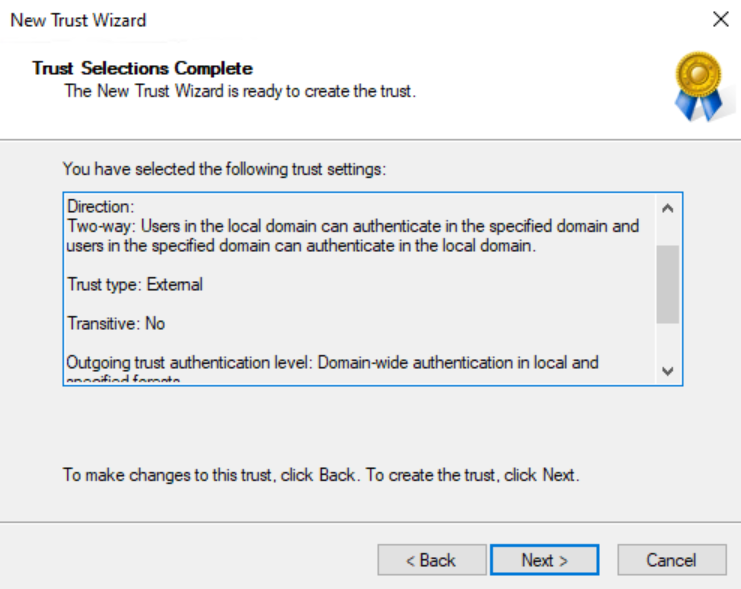Image resolution: width=741 pixels, height=589 pixels.
Task: Click the "To make changes to this trust" instruction
Action: point(321,475)
